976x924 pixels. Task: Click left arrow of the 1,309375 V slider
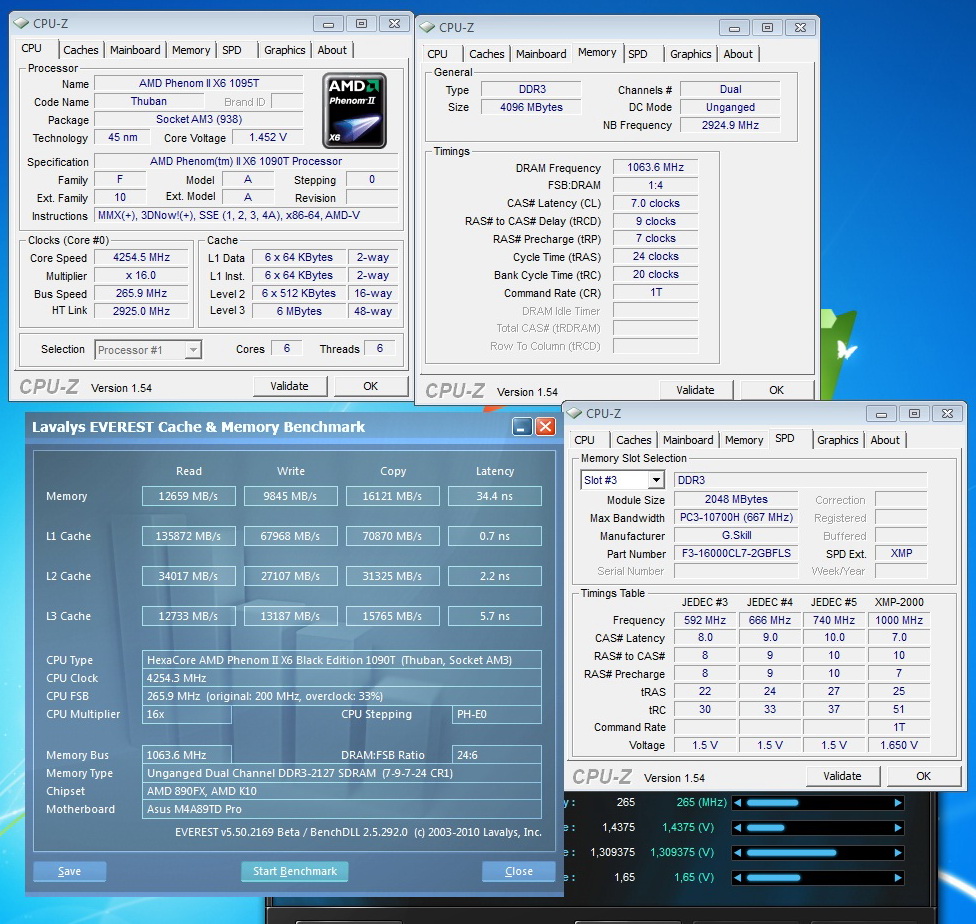(x=736, y=852)
